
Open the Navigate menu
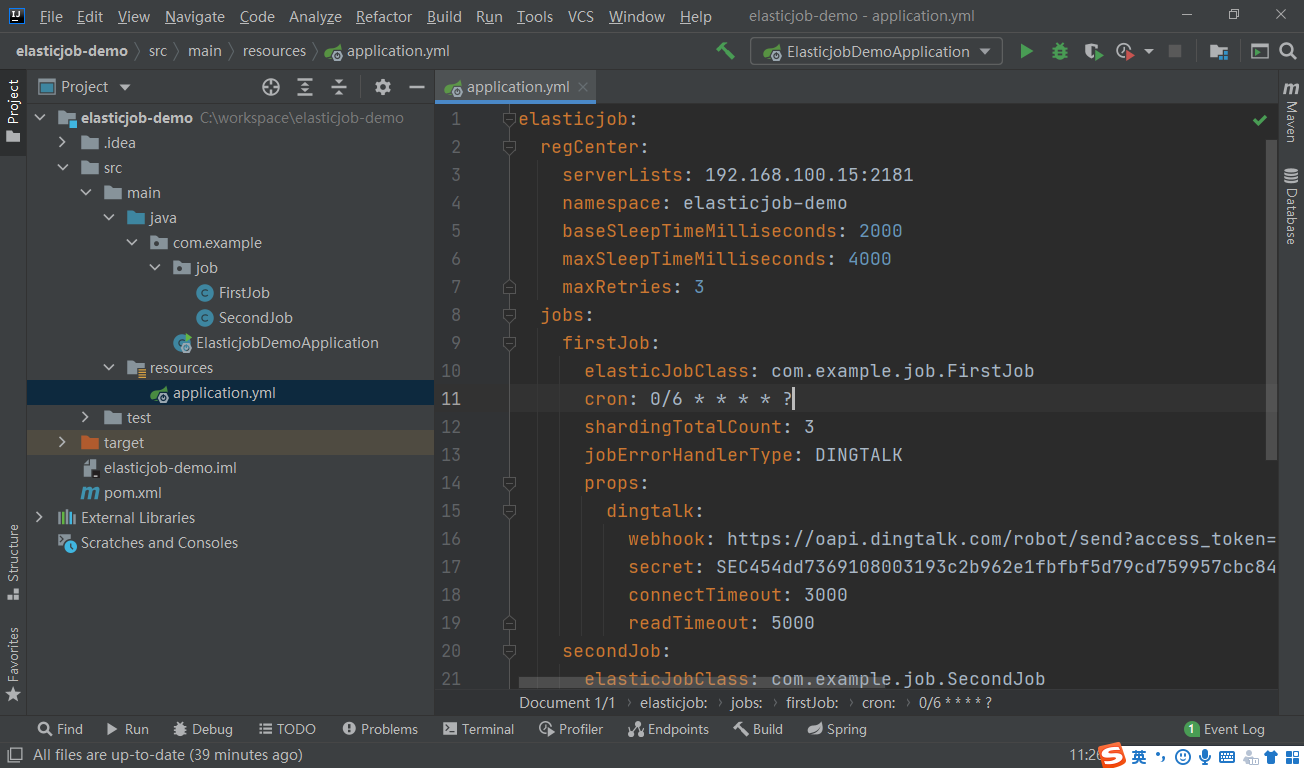click(x=195, y=17)
